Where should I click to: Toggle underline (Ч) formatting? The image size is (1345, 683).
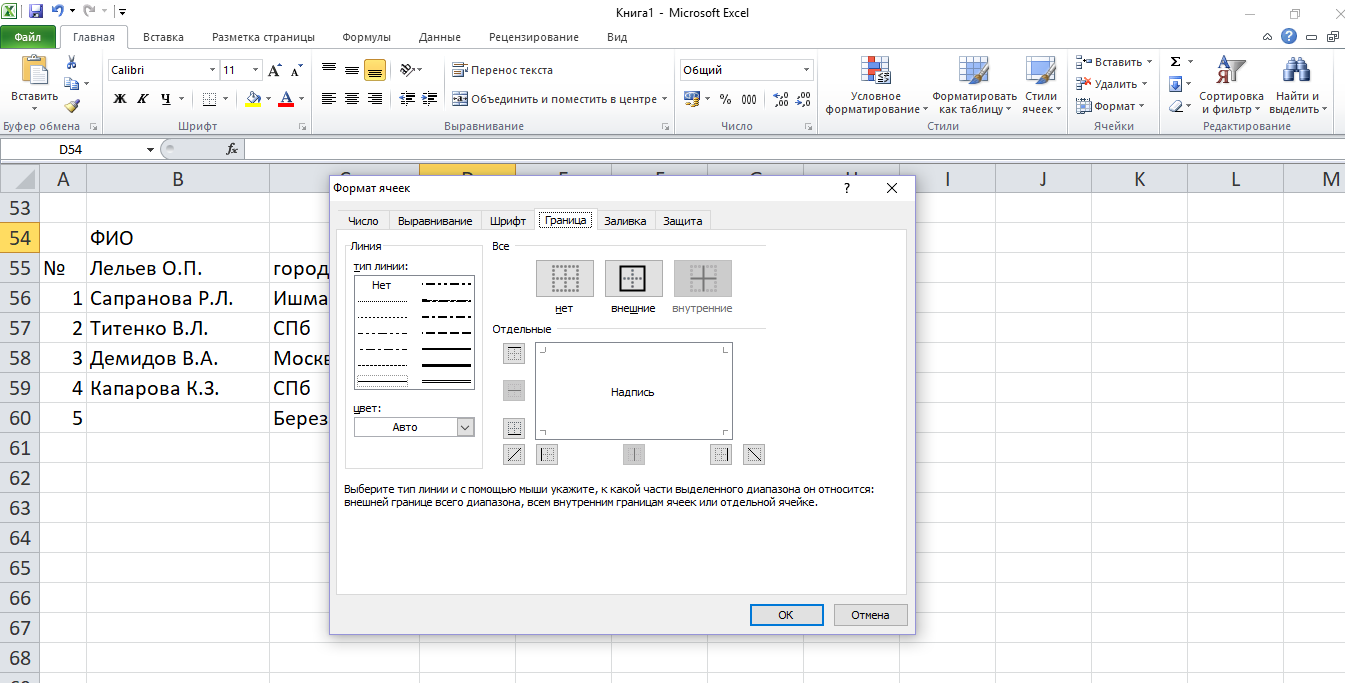[x=165, y=99]
